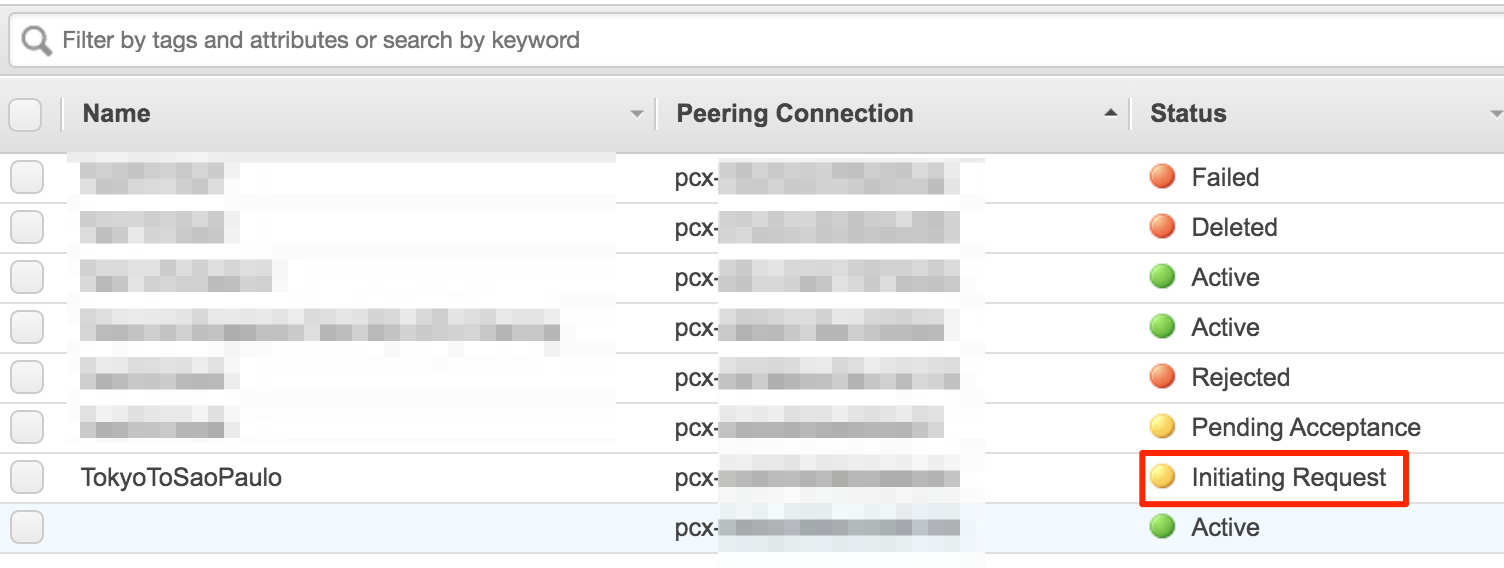Open the Status column dropdown arrow

tap(1496, 115)
